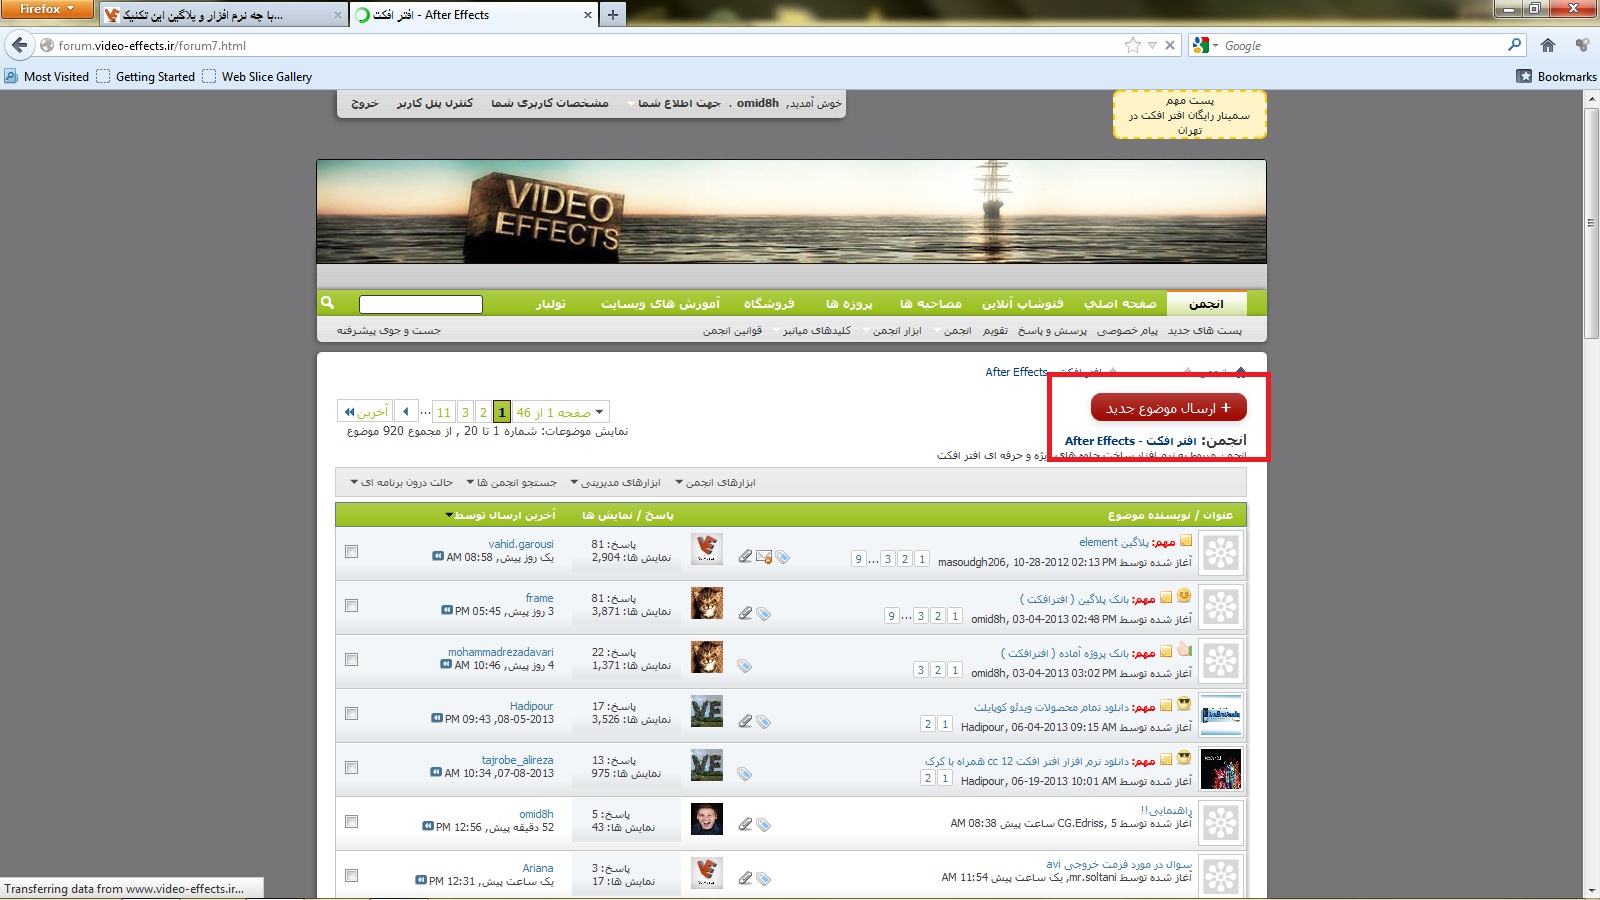
Task: Open the 'صفحه 1 از 46' page jump dropdown
Action: pos(560,412)
